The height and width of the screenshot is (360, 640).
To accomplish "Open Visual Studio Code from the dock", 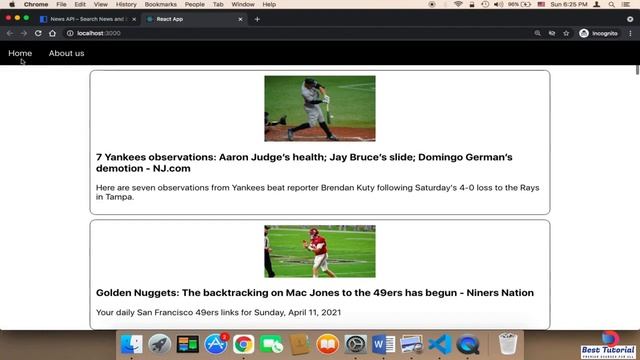I will pyautogui.click(x=440, y=344).
